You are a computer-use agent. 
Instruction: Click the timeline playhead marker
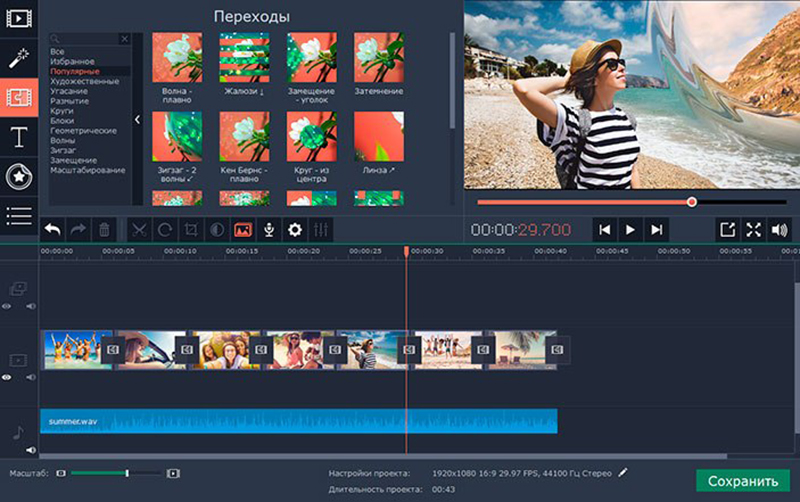(x=407, y=252)
